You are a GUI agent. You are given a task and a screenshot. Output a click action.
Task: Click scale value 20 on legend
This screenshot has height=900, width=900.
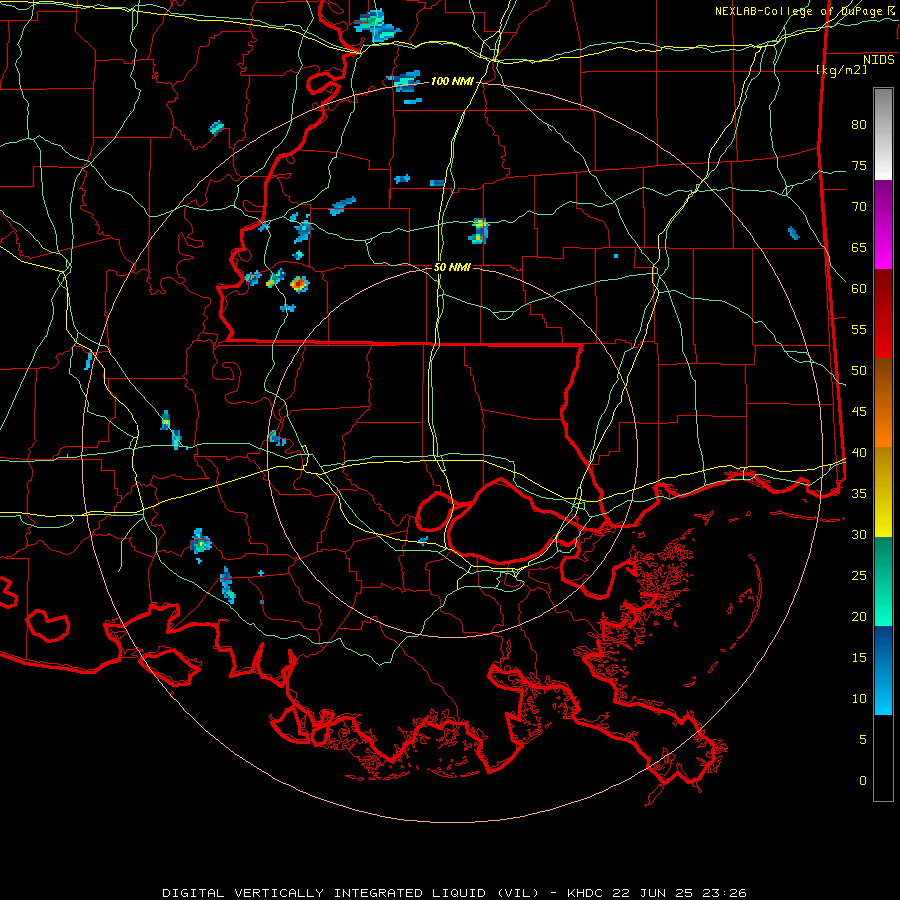pyautogui.click(x=859, y=616)
